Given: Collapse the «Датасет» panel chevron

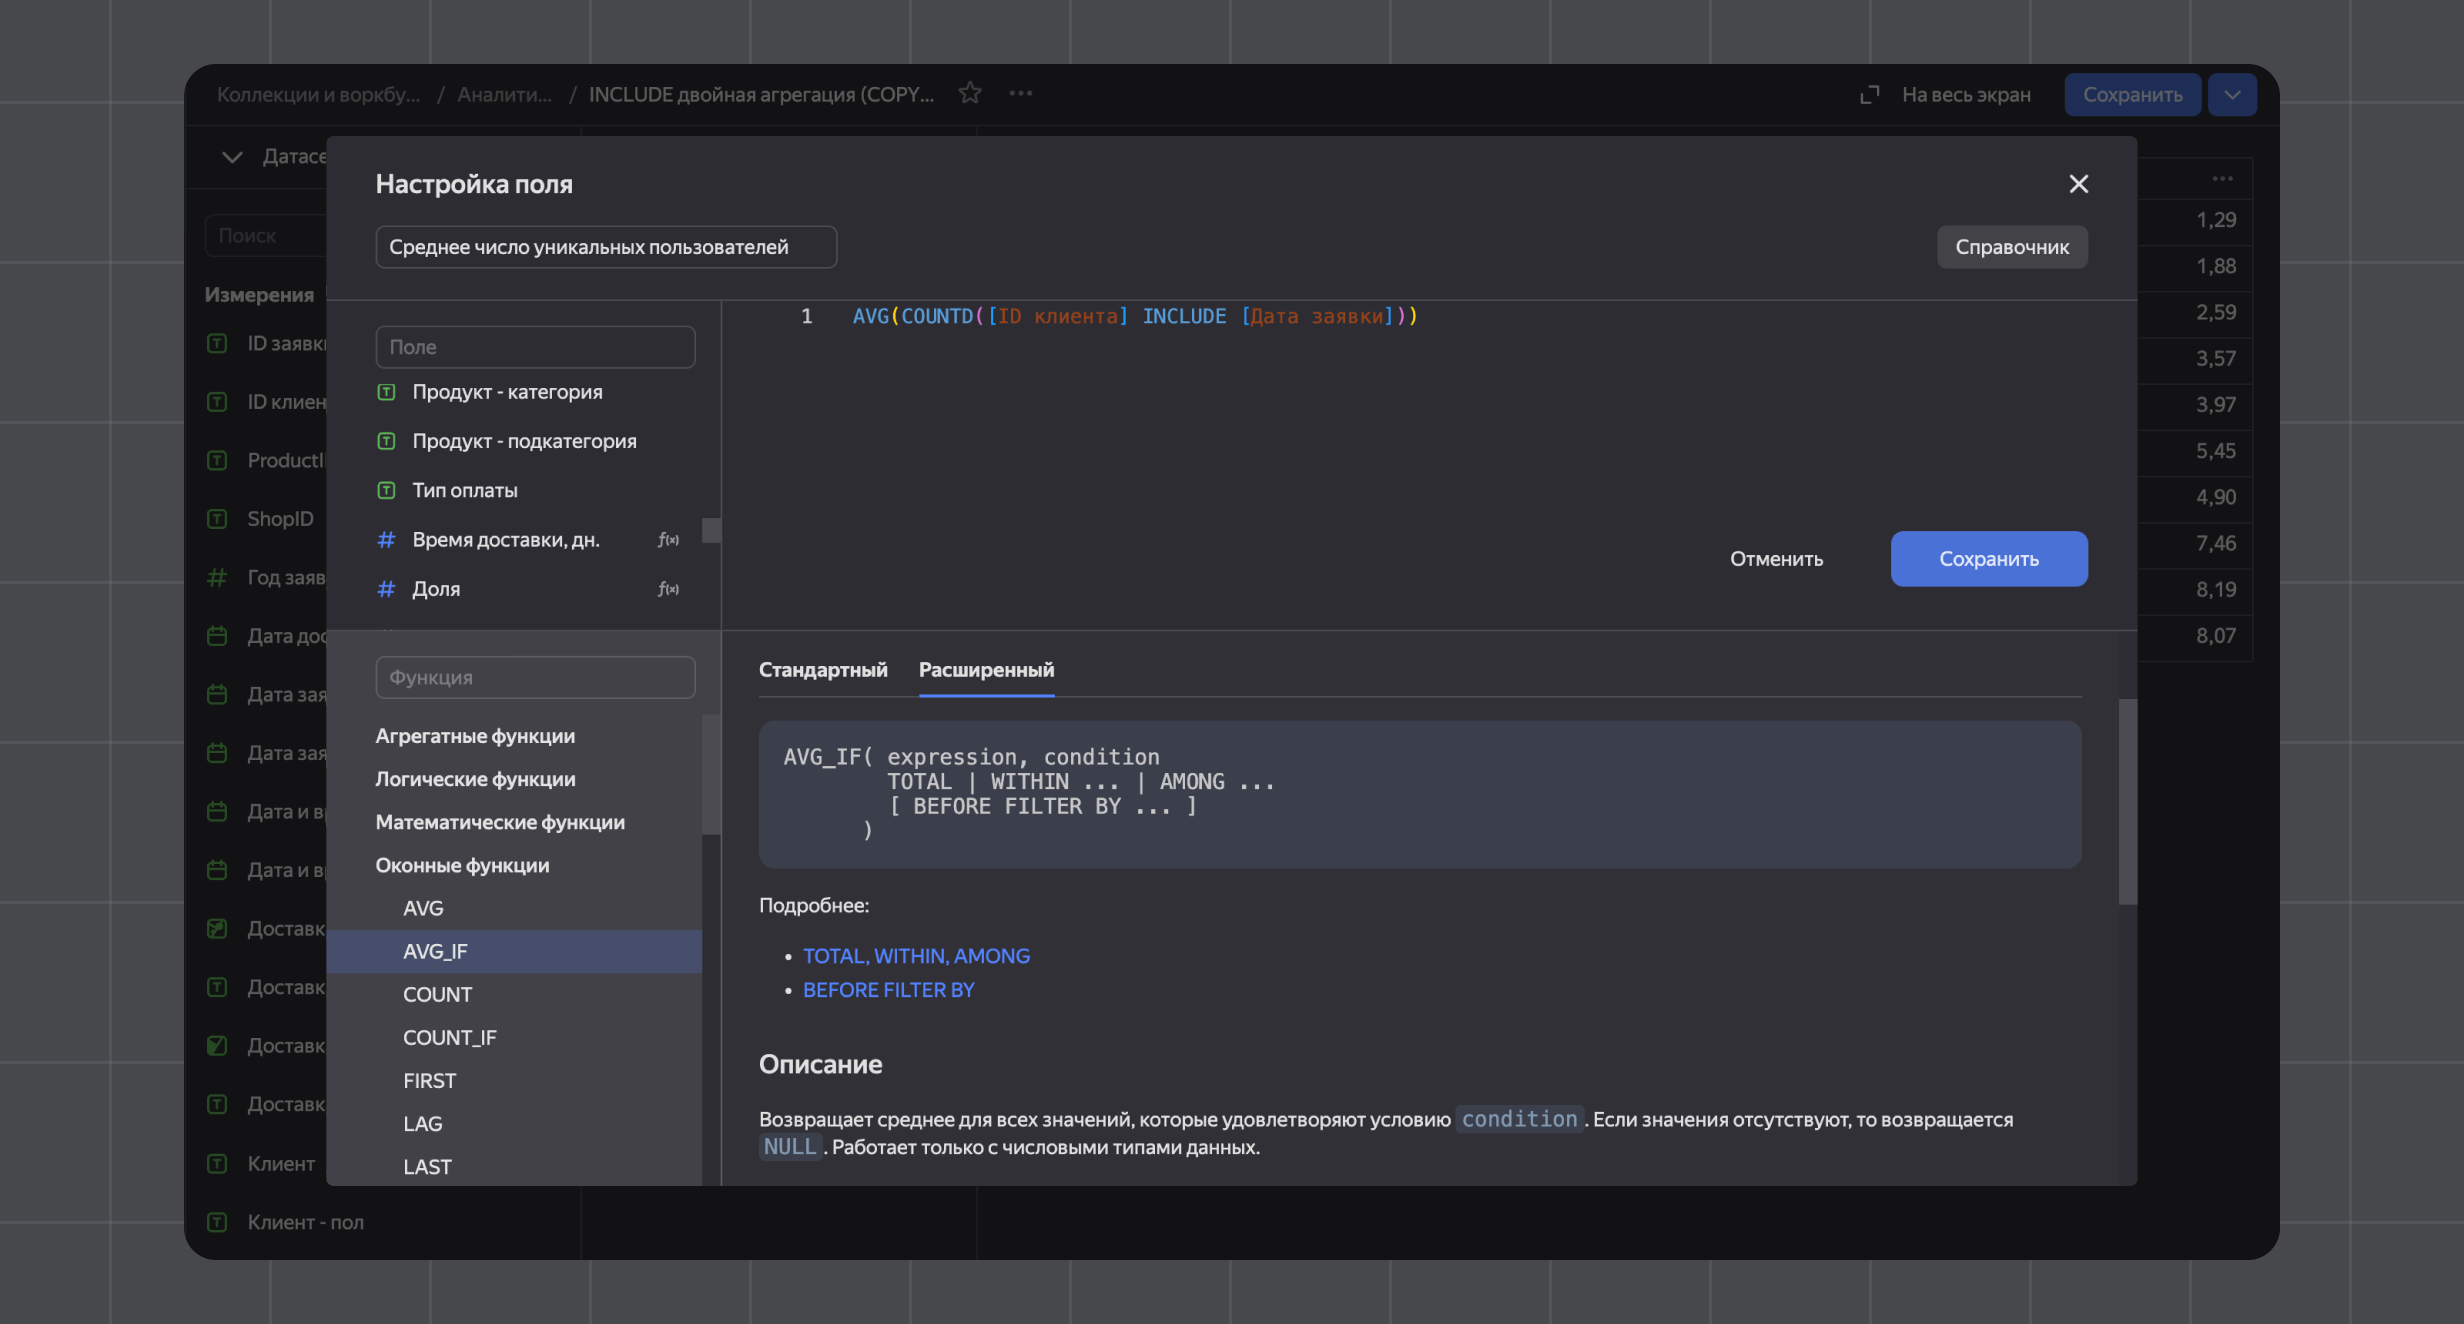Looking at the screenshot, I should 231,157.
